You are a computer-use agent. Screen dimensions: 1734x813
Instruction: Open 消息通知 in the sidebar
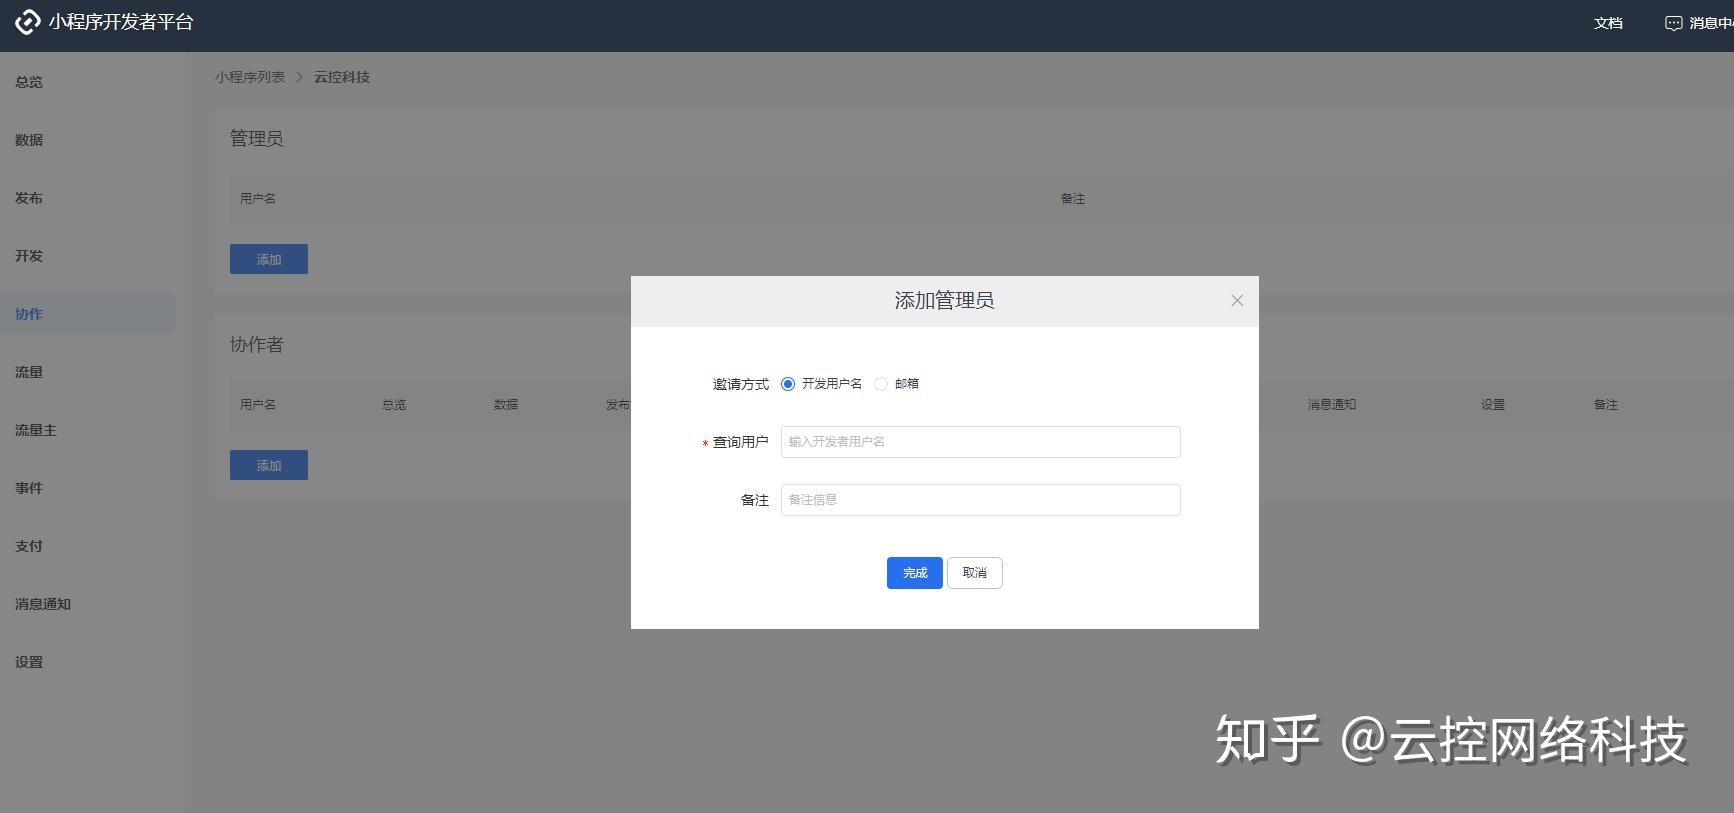(x=43, y=604)
